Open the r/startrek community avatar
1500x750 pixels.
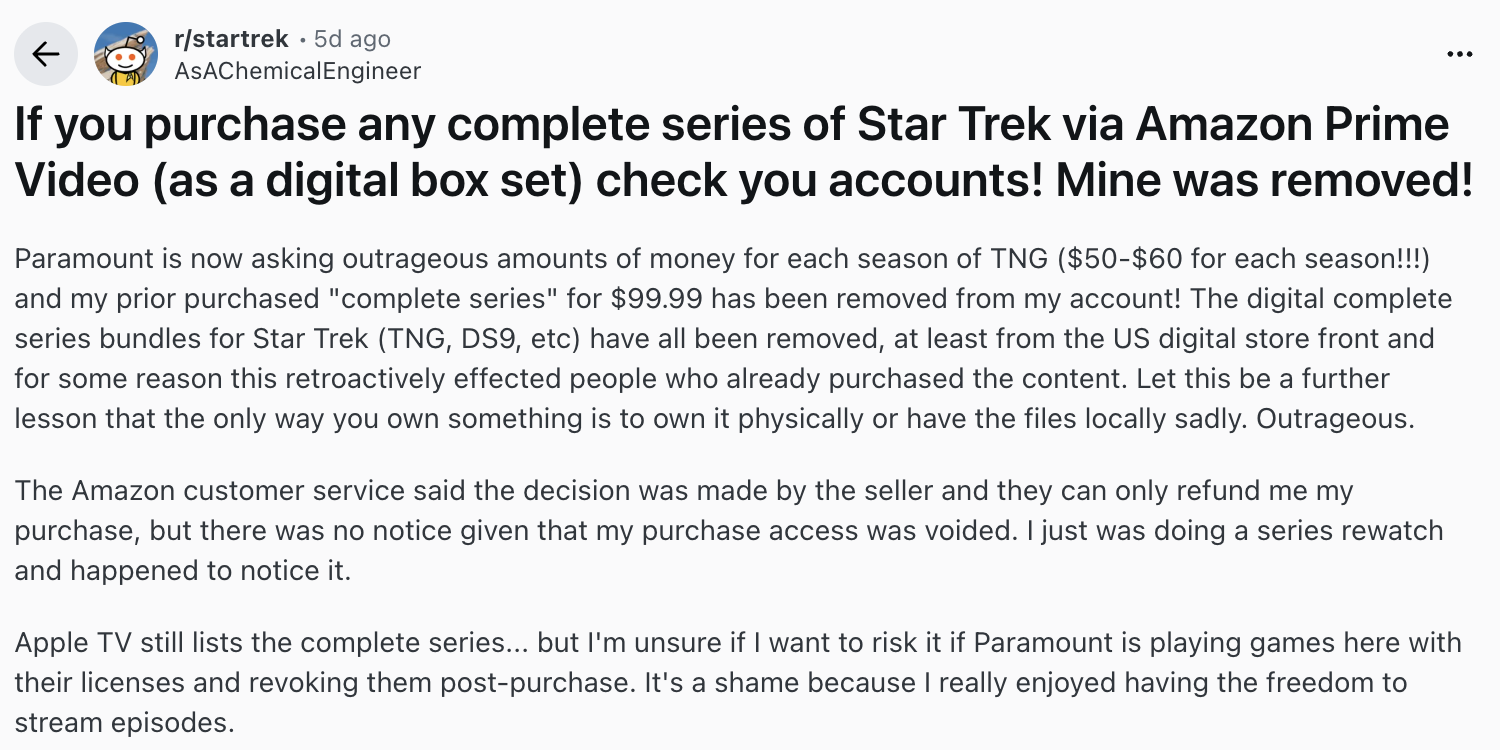point(125,54)
